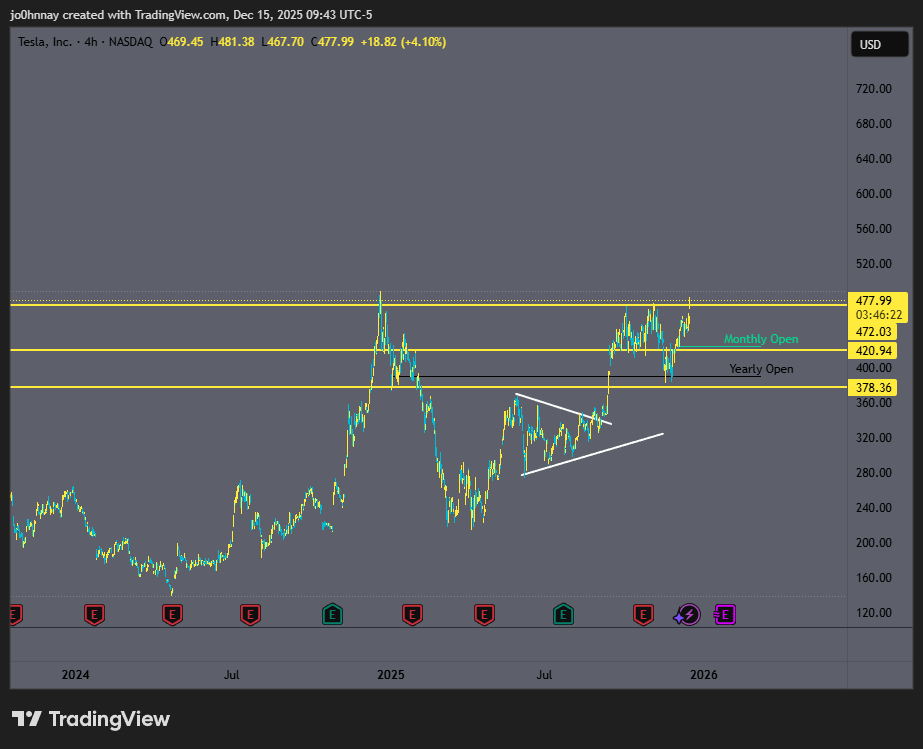
Task: Click the 560.00 price scale value
Action: [x=874, y=228]
